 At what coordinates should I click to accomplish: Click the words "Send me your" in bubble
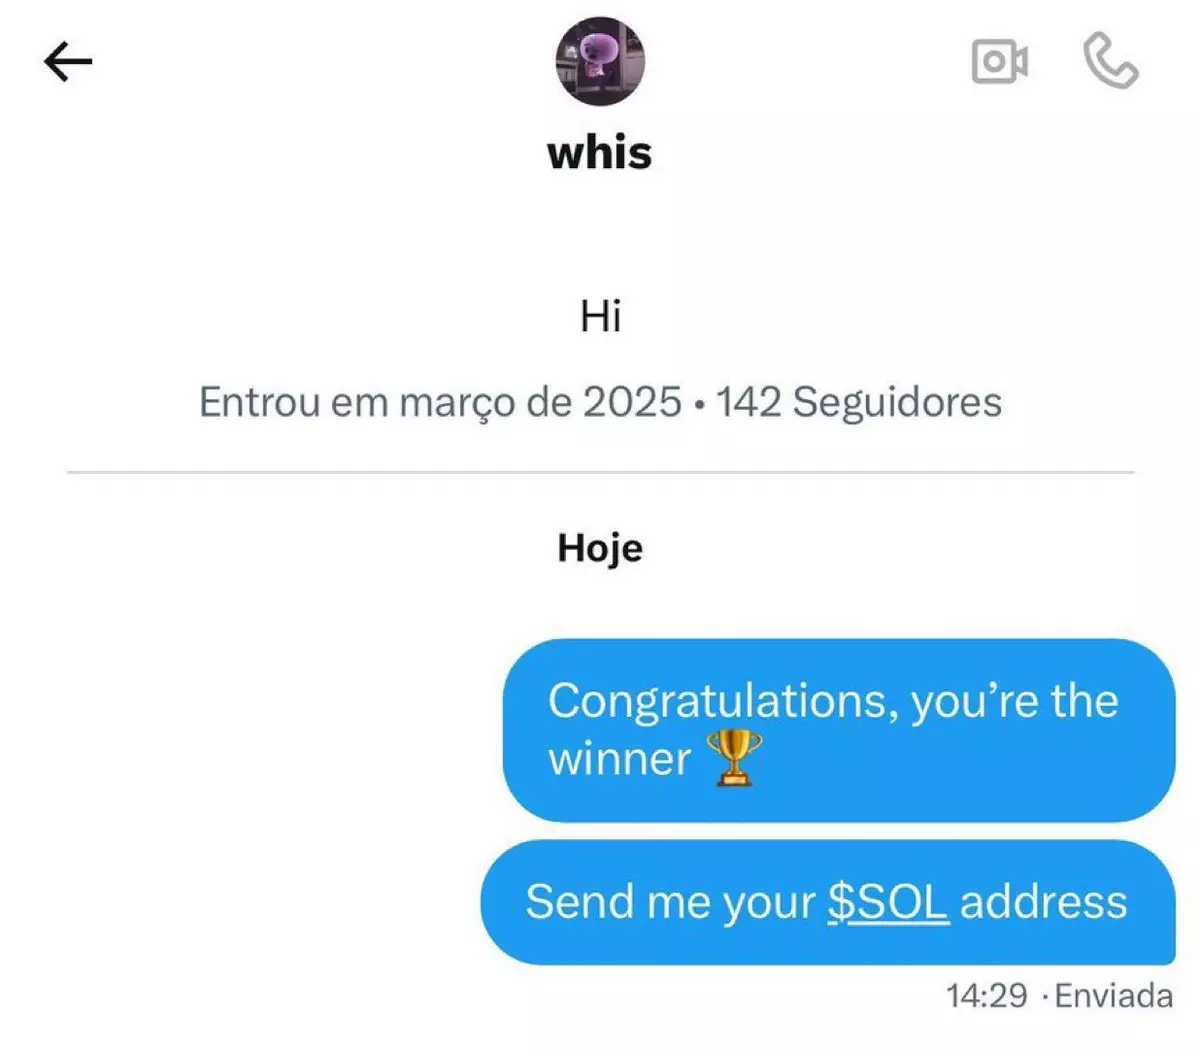671,903
